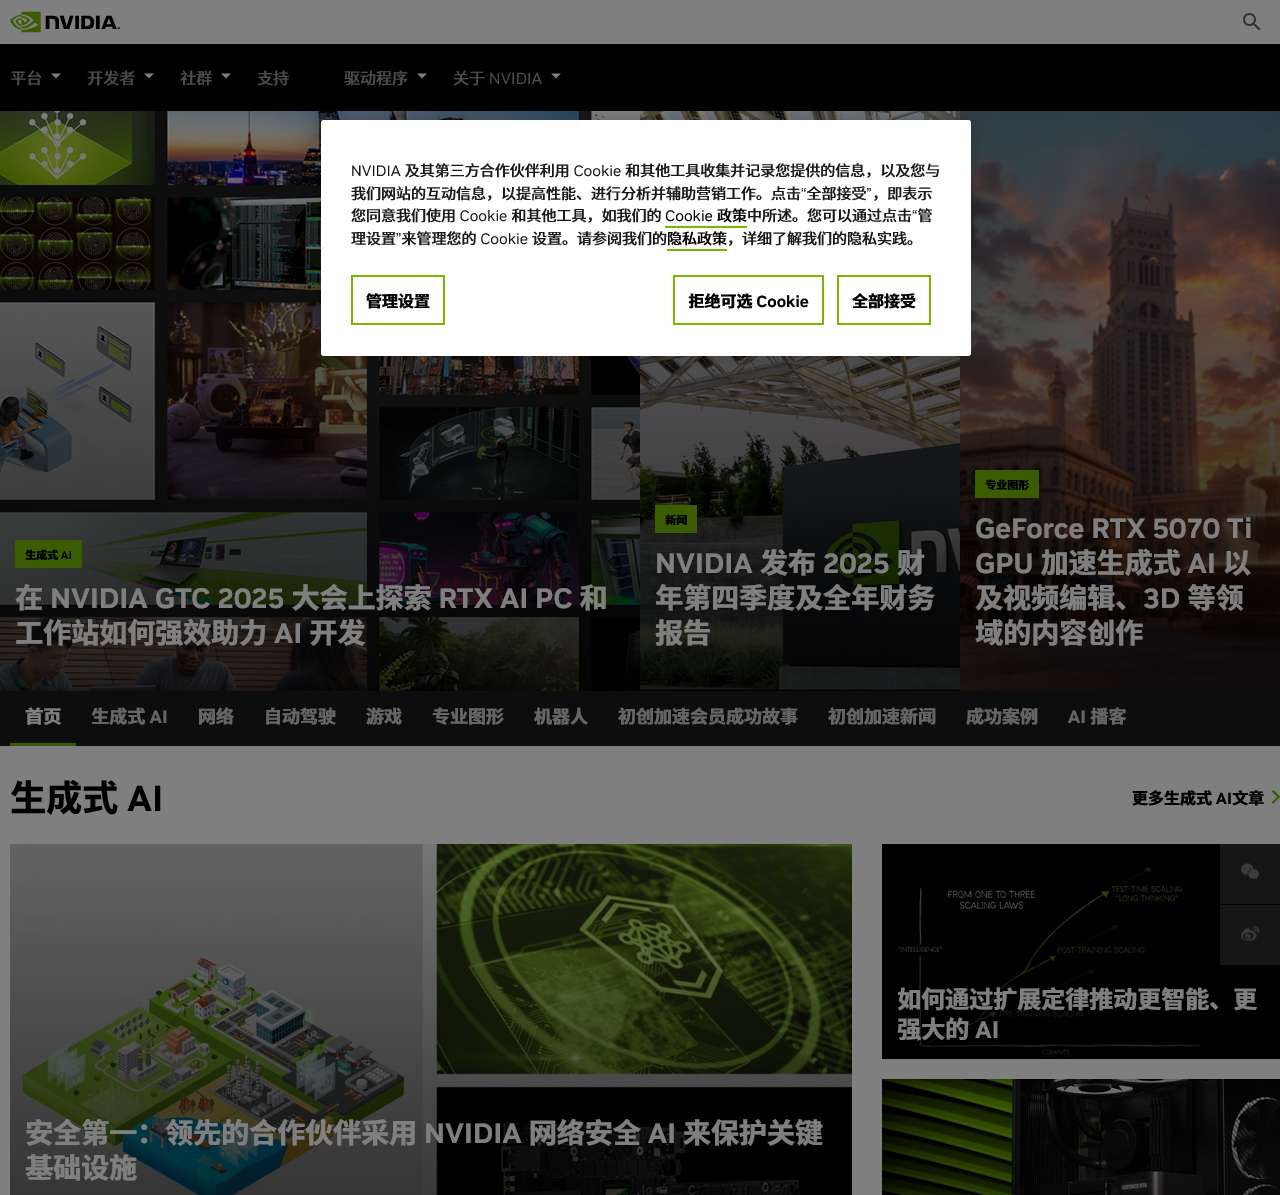Select the 首页 tab
Screen dimensions: 1280x1195
(x=43, y=717)
